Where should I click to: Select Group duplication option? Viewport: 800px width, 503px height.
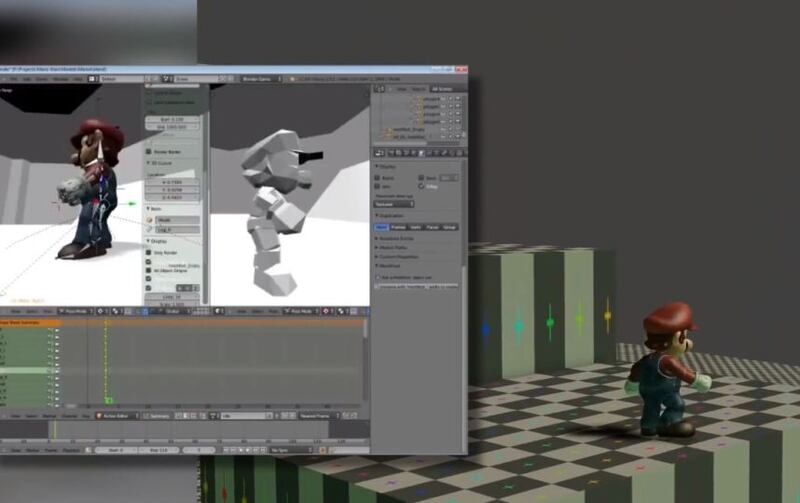[449, 227]
